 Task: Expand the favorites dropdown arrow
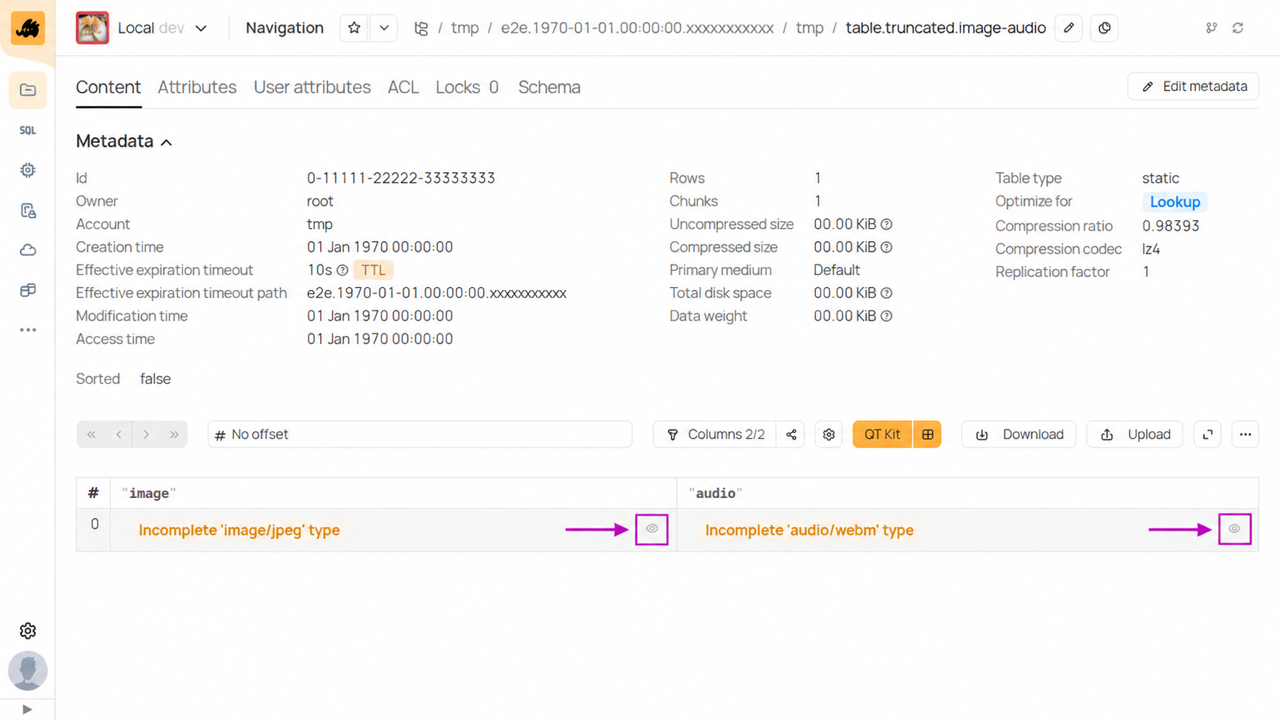click(384, 28)
